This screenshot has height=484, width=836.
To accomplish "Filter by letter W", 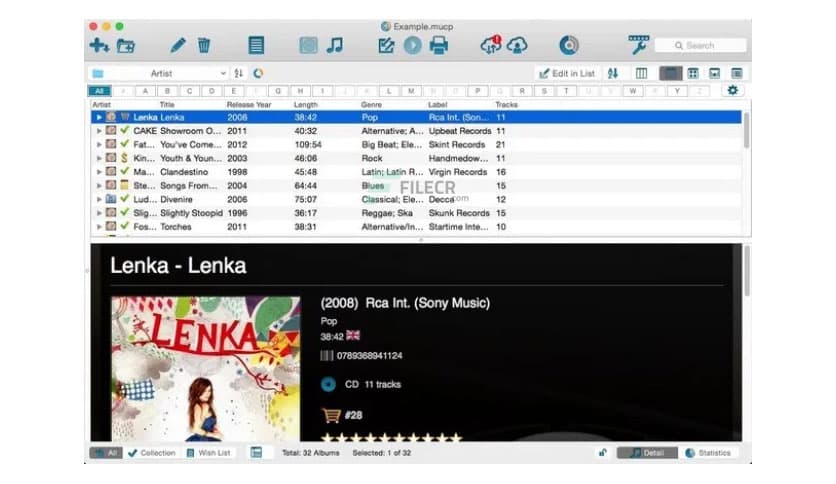I will [x=633, y=91].
